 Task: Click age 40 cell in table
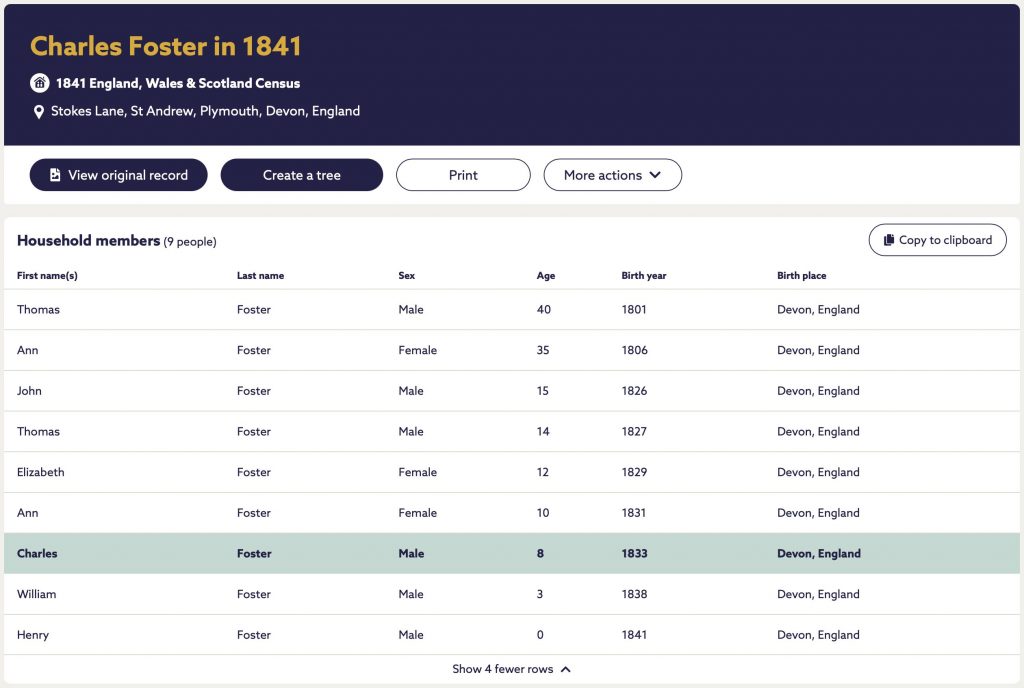543,309
